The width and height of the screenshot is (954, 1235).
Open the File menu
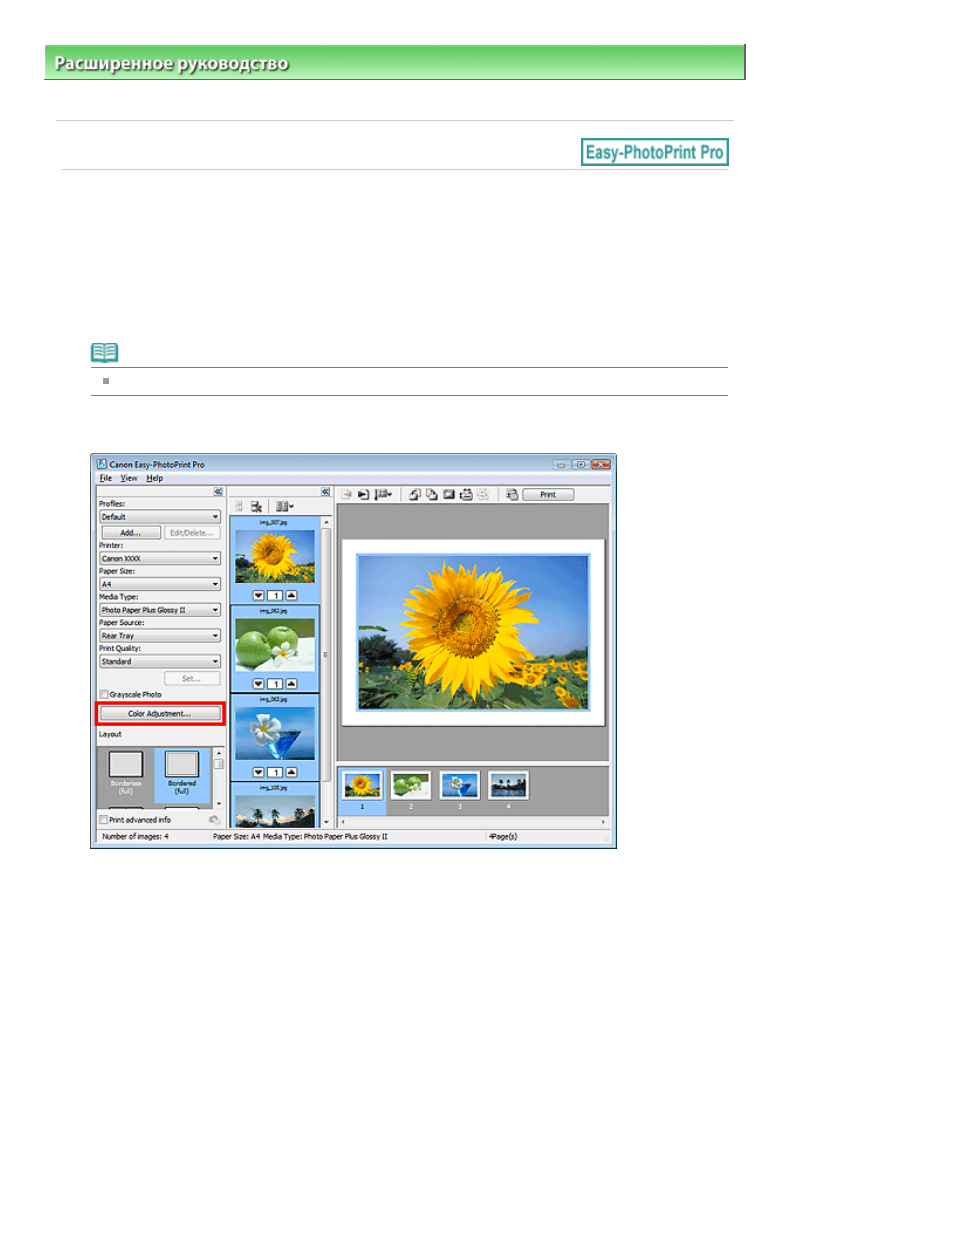point(106,478)
